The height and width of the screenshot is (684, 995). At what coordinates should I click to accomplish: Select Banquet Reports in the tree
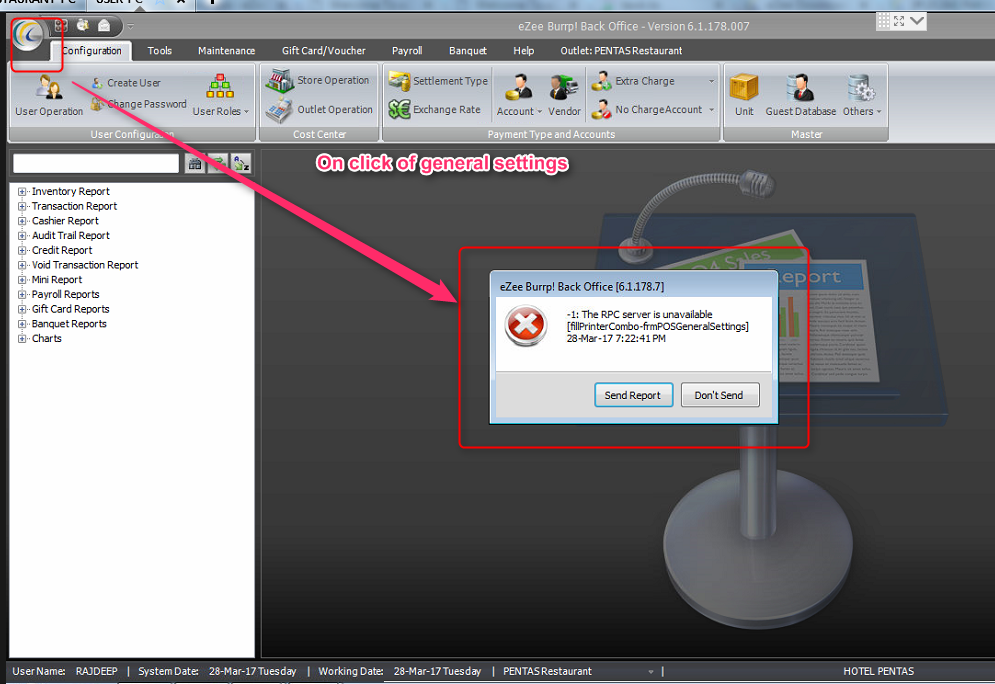(x=69, y=324)
